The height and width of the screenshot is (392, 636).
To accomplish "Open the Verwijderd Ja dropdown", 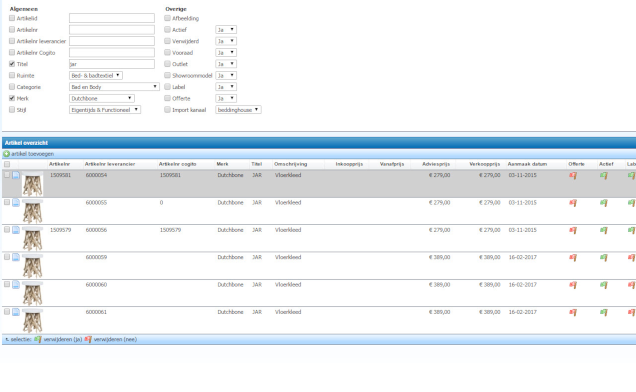I will click(x=226, y=41).
